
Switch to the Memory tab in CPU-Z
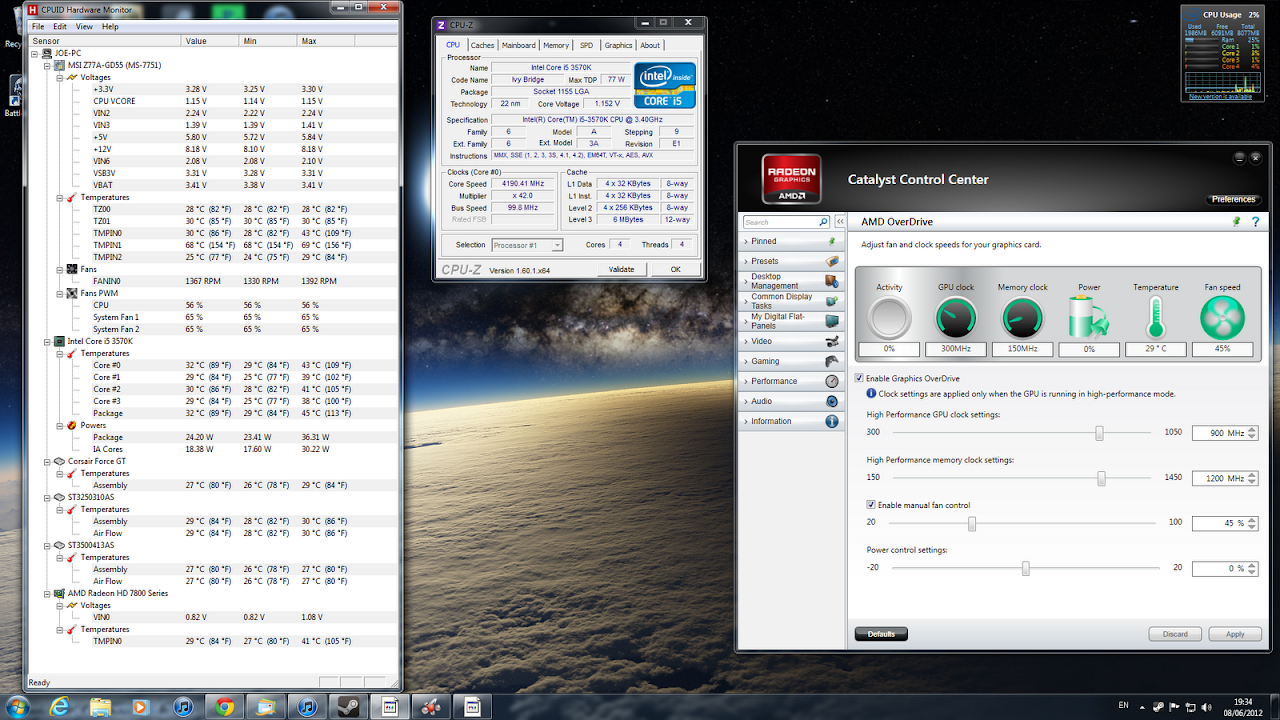(x=556, y=45)
